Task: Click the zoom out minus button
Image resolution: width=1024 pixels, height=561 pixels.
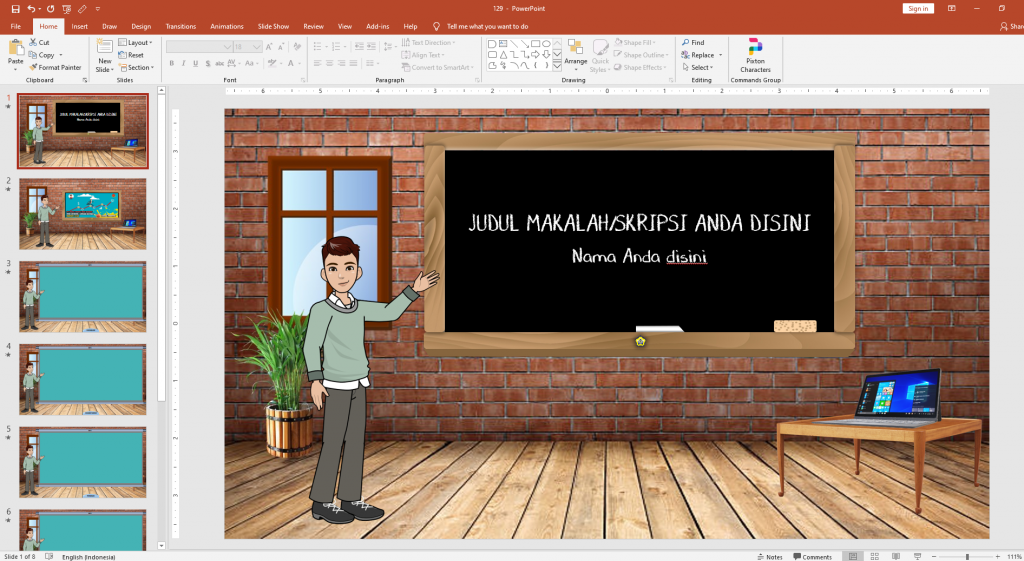Action: [934, 556]
